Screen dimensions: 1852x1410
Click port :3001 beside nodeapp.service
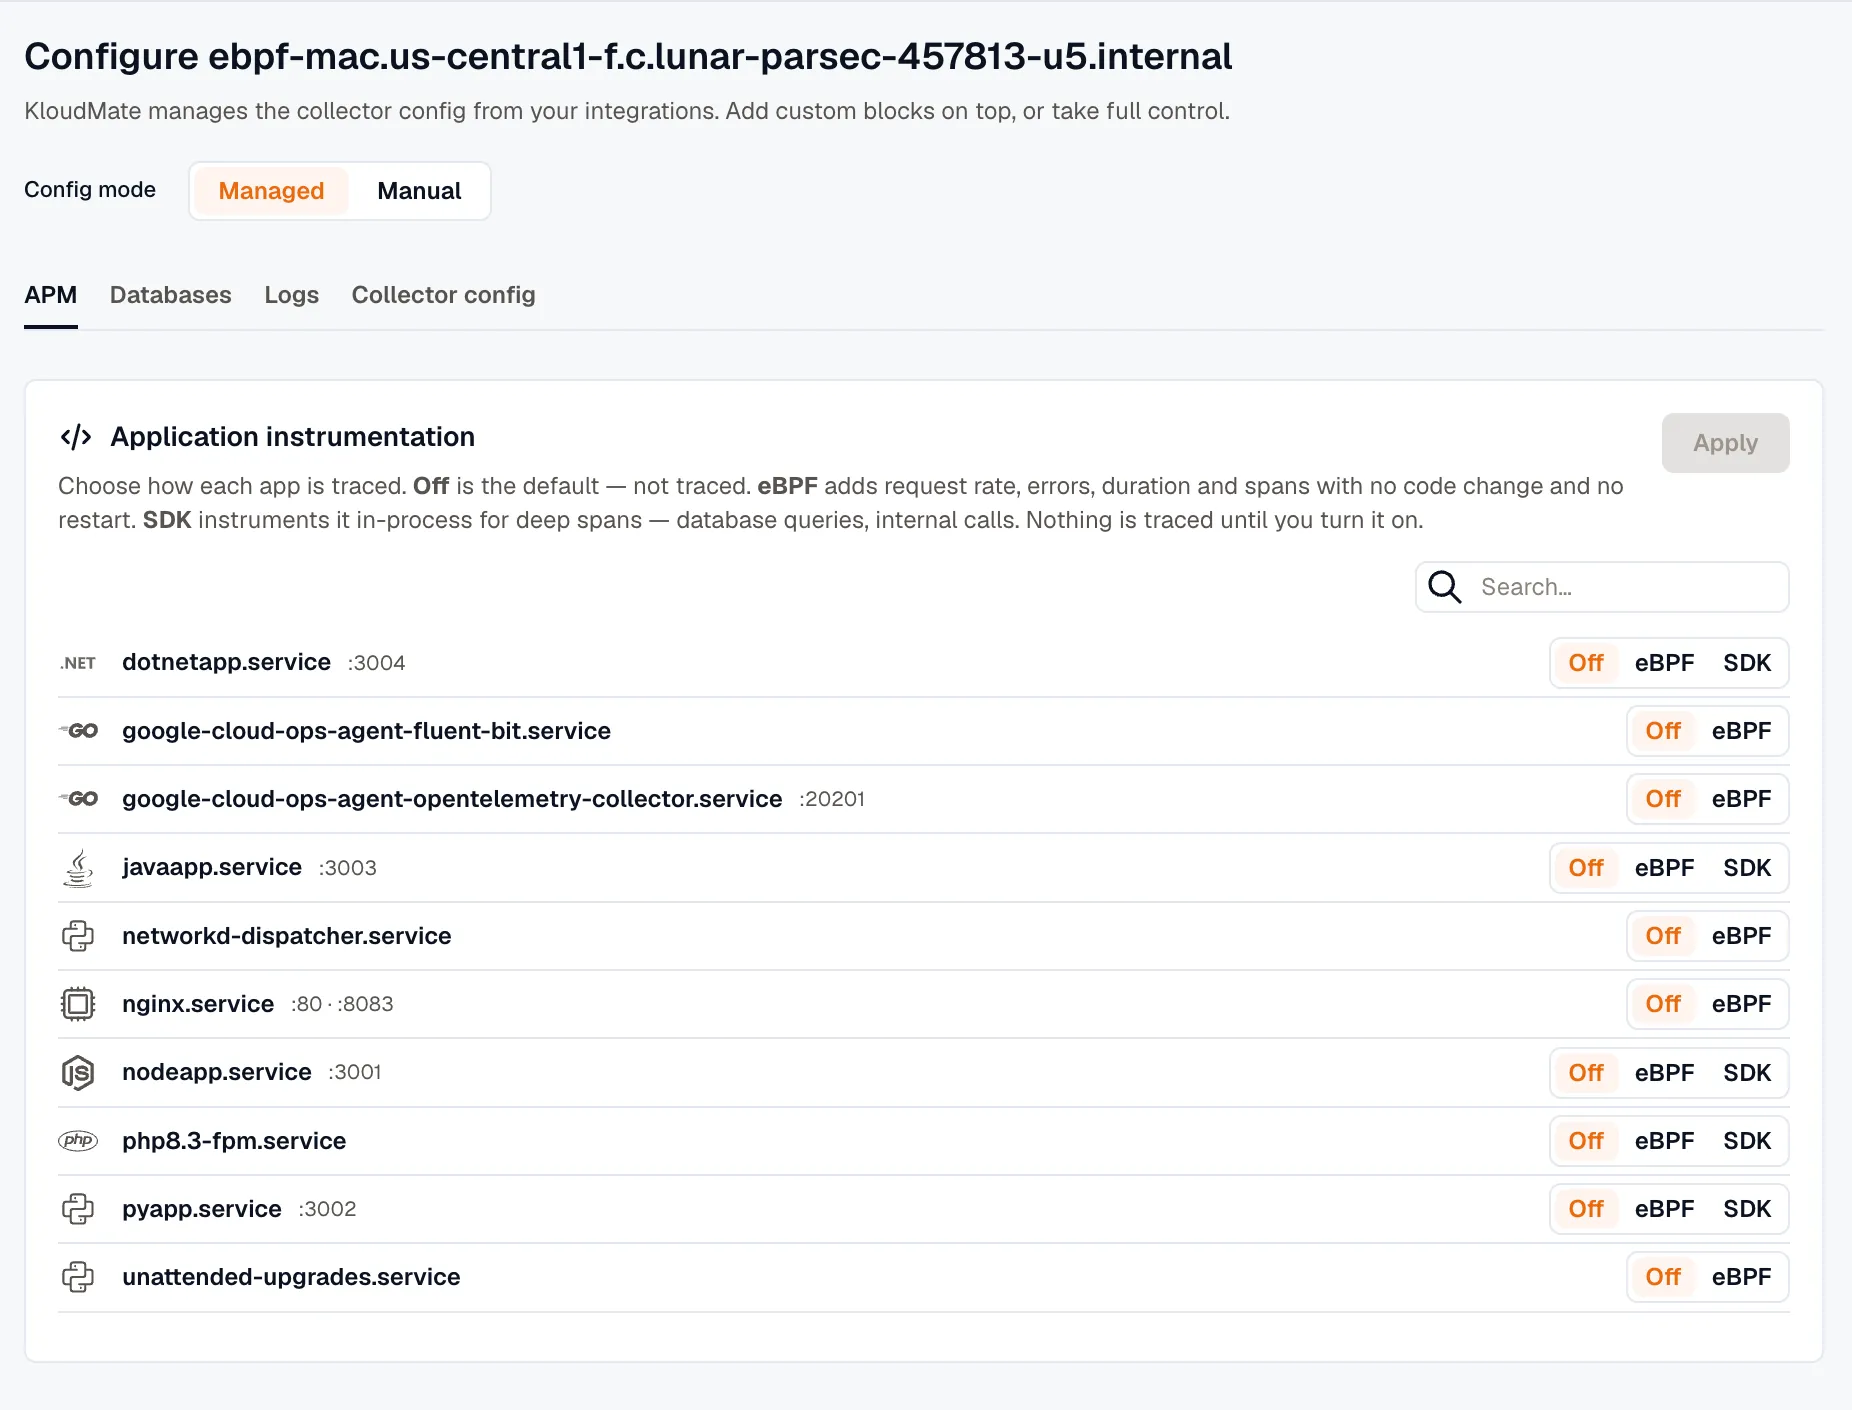click(x=355, y=1072)
